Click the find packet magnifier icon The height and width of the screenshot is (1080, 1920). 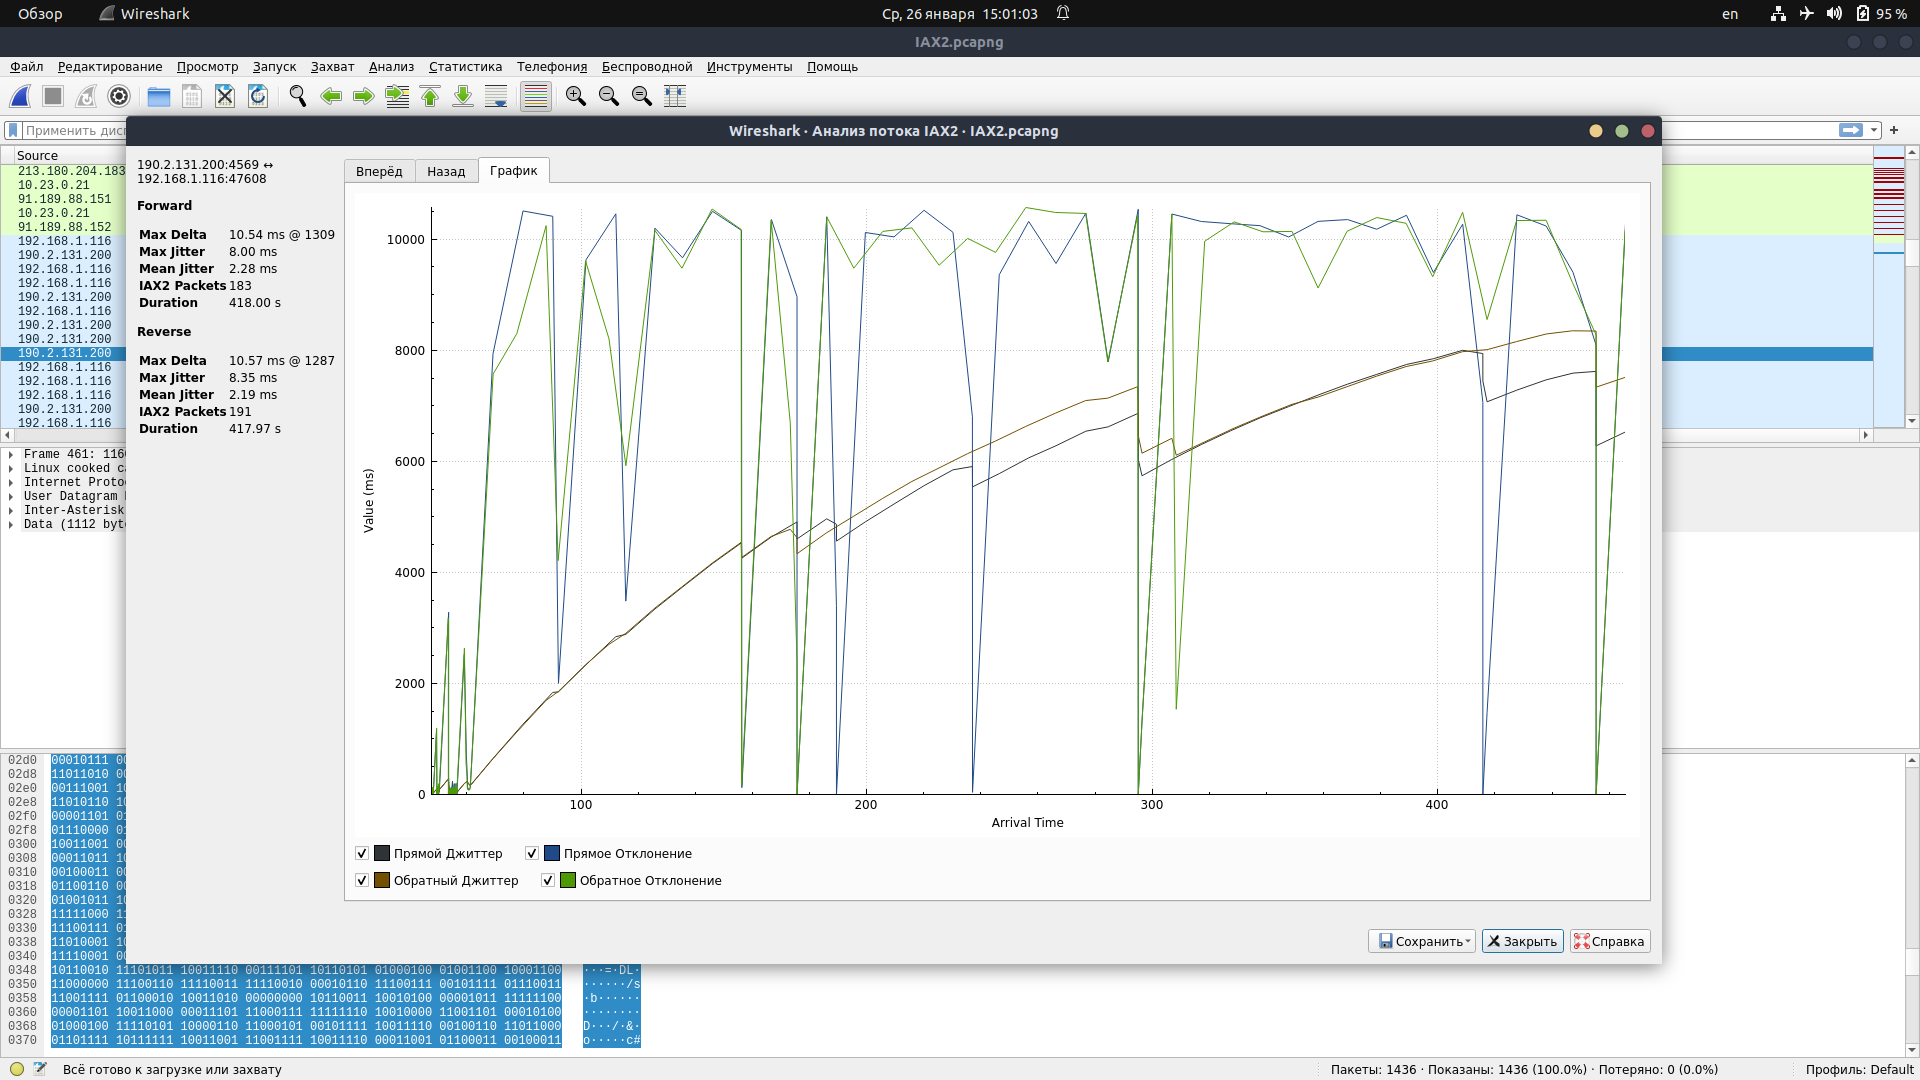tap(298, 96)
